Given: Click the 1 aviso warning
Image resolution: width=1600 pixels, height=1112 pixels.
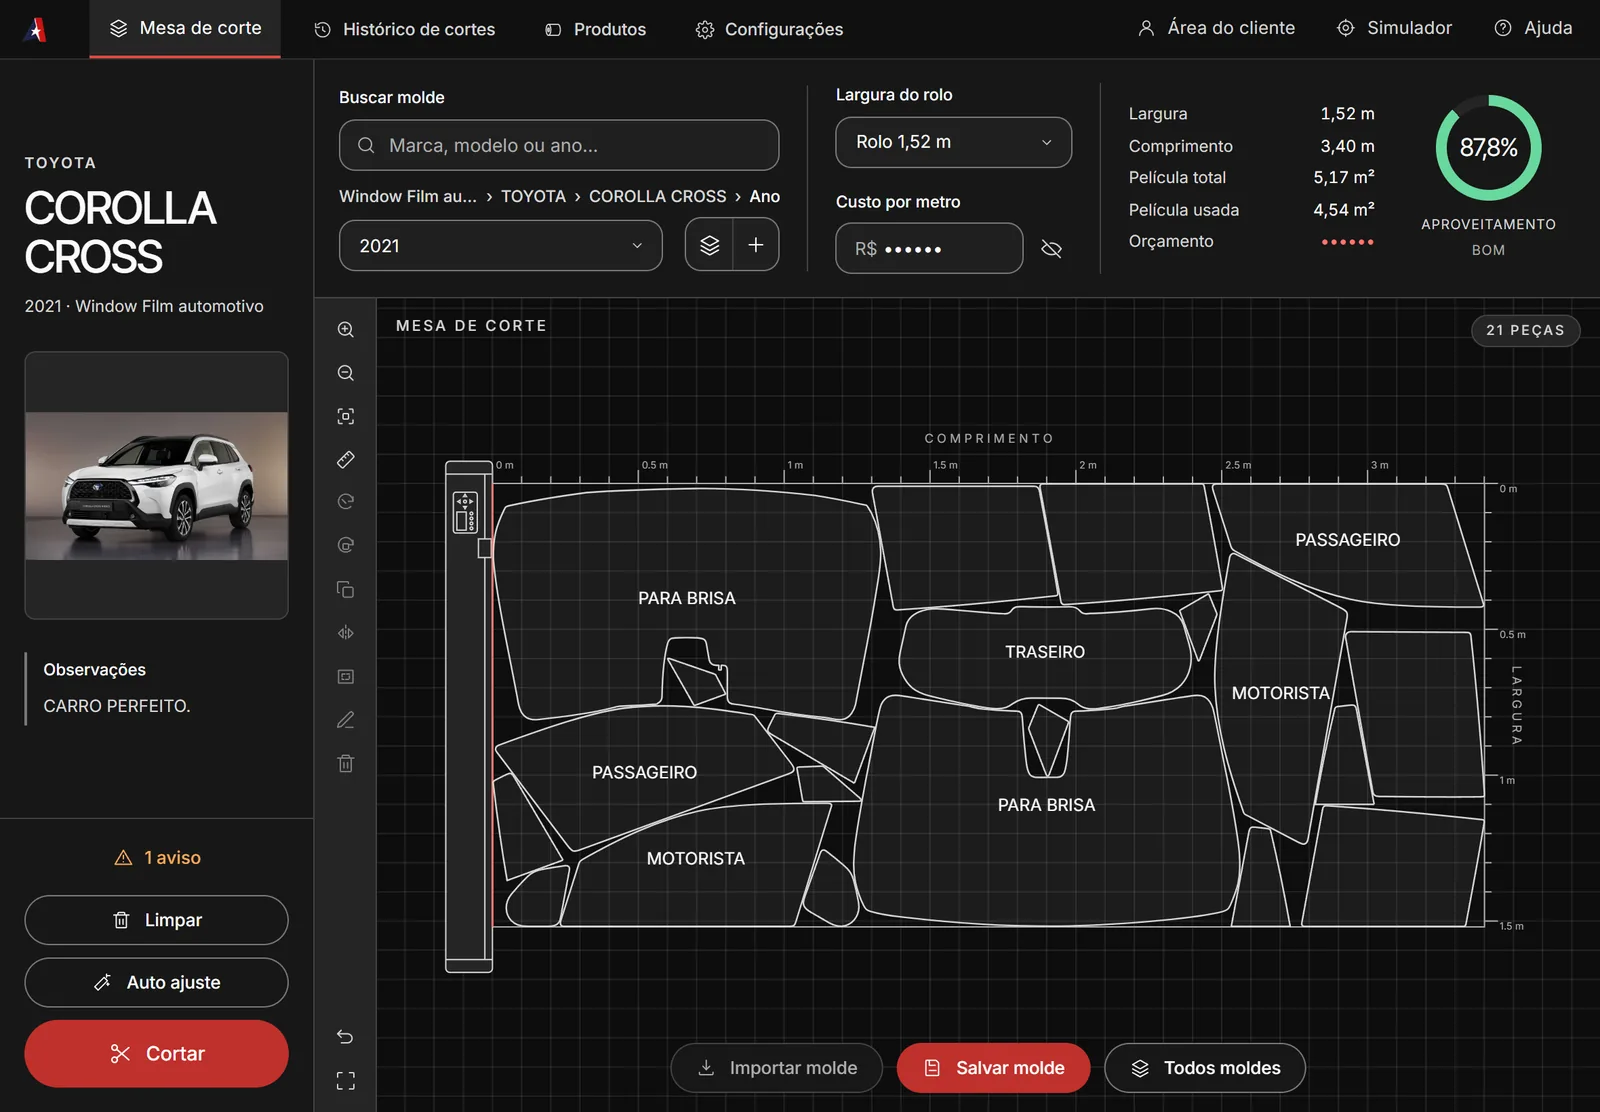Looking at the screenshot, I should tap(158, 858).
